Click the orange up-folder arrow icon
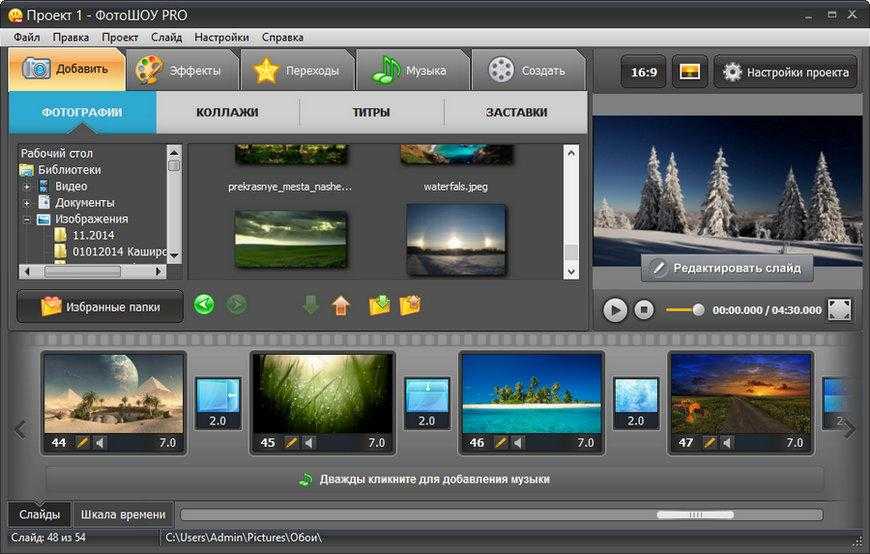This screenshot has width=870, height=554. coord(341,305)
